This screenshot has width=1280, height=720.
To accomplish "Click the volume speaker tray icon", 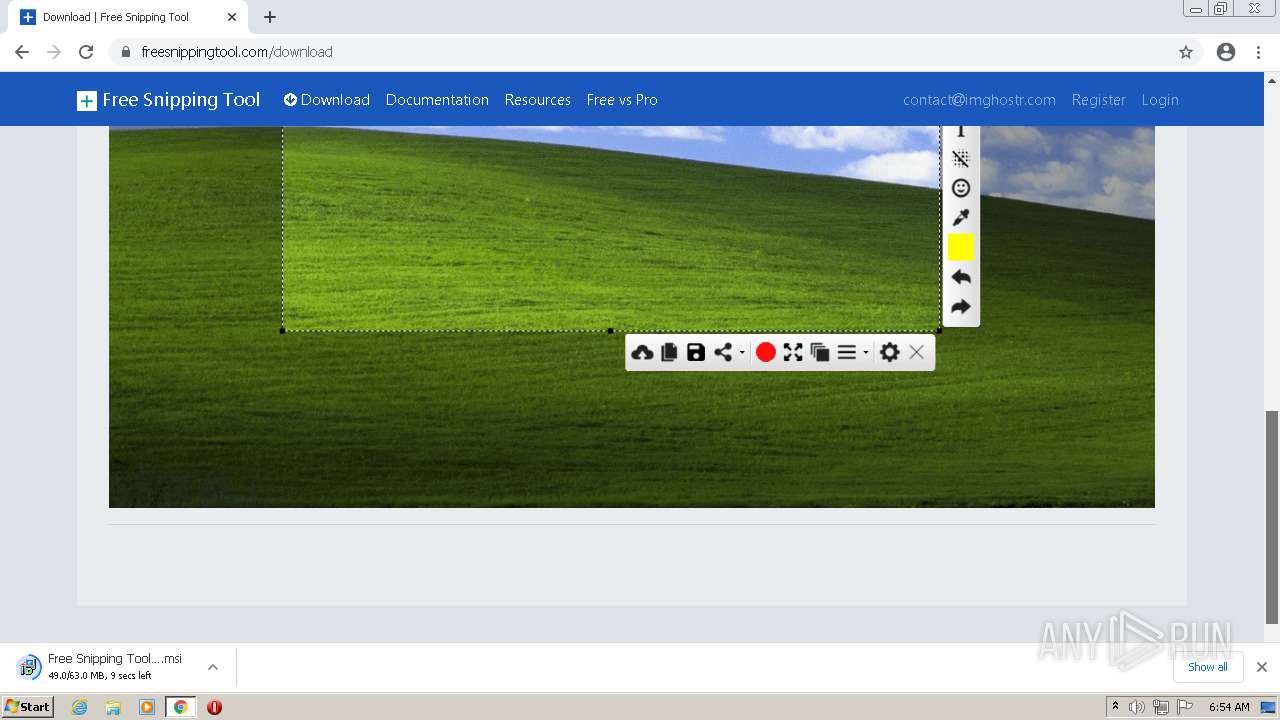I will click(x=1137, y=707).
